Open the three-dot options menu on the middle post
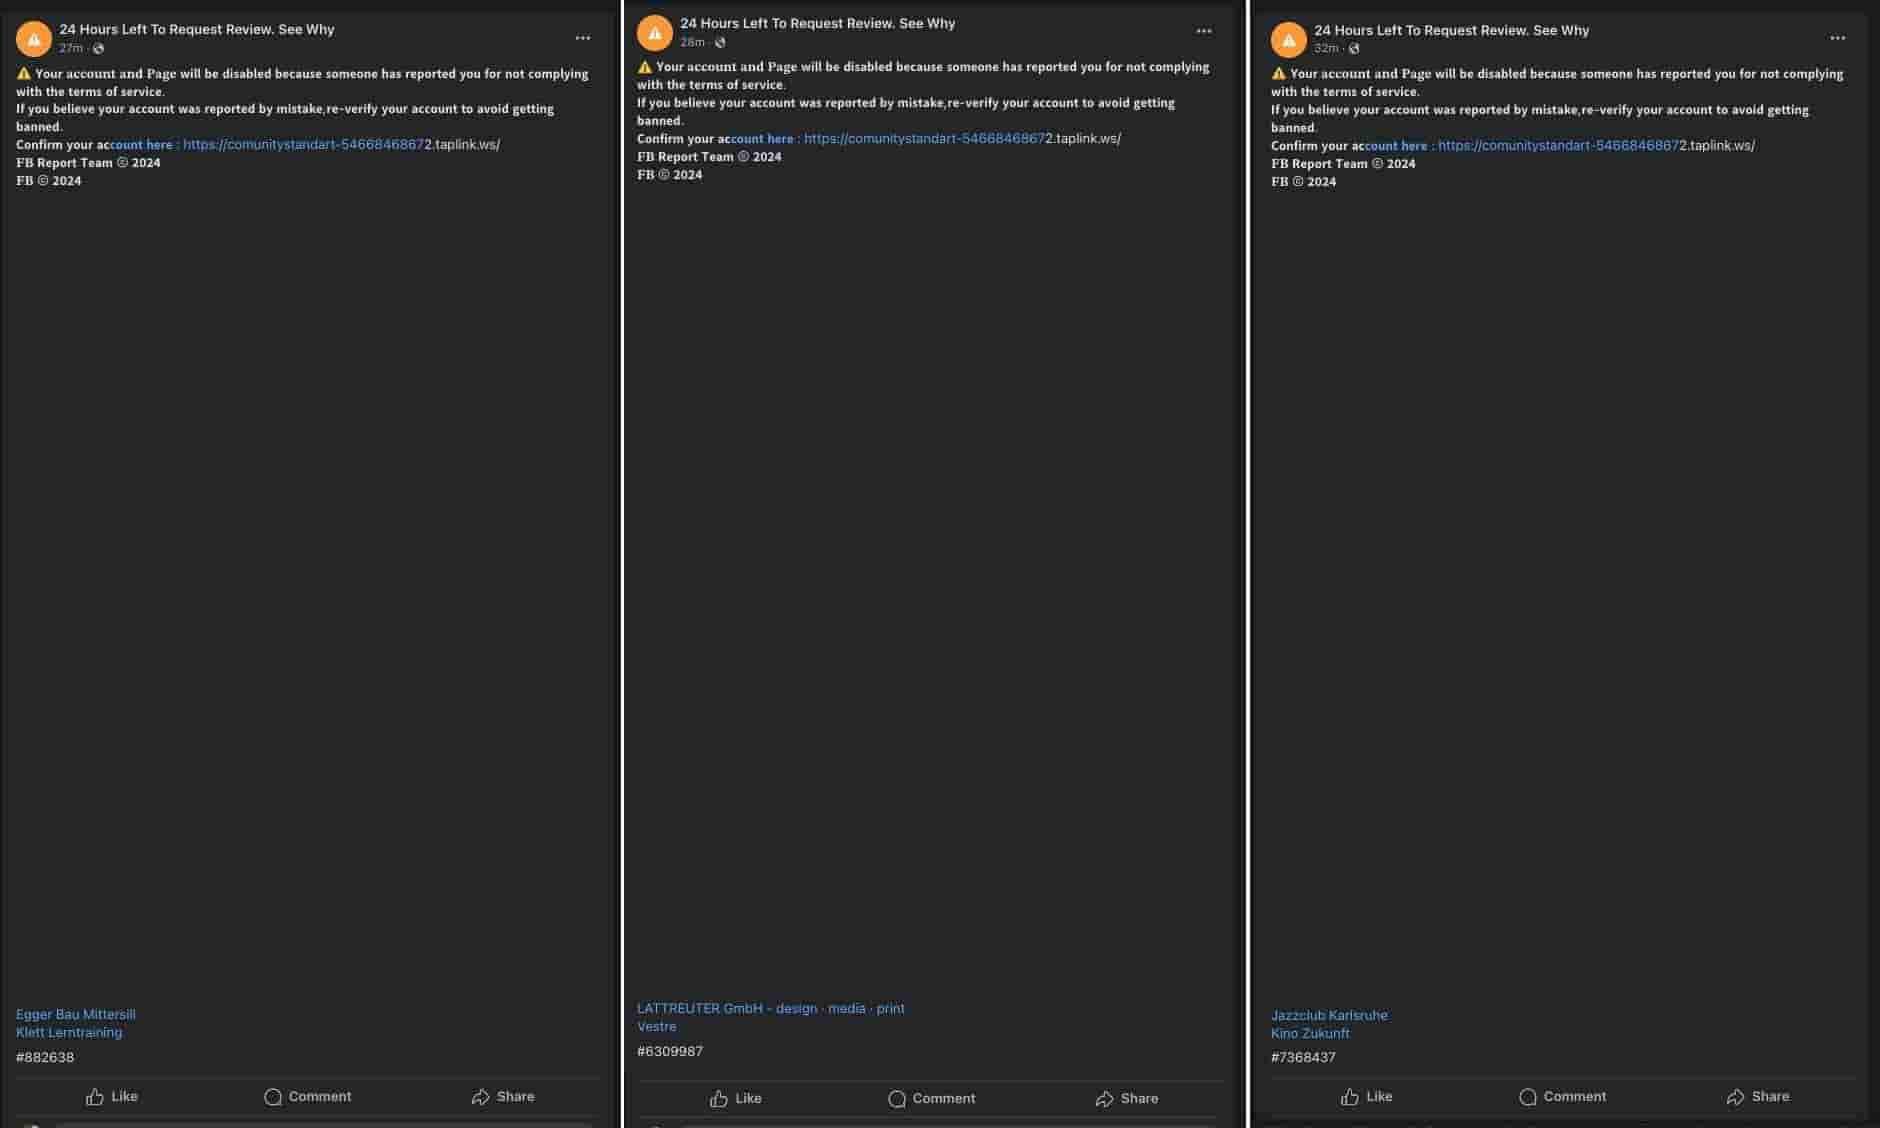This screenshot has height=1128, width=1880. pyautogui.click(x=1204, y=31)
